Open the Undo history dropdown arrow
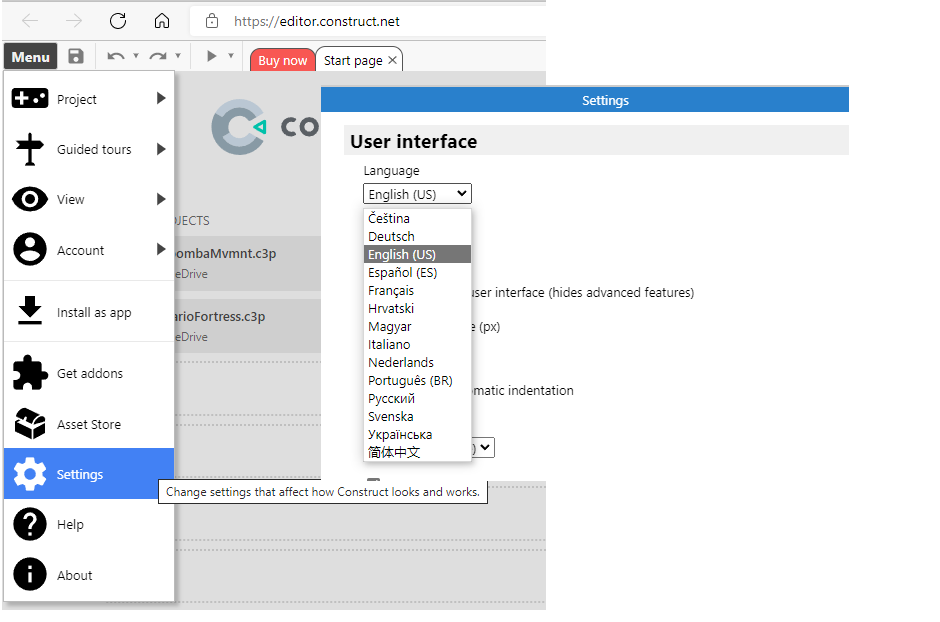The width and height of the screenshot is (940, 622). [136, 56]
